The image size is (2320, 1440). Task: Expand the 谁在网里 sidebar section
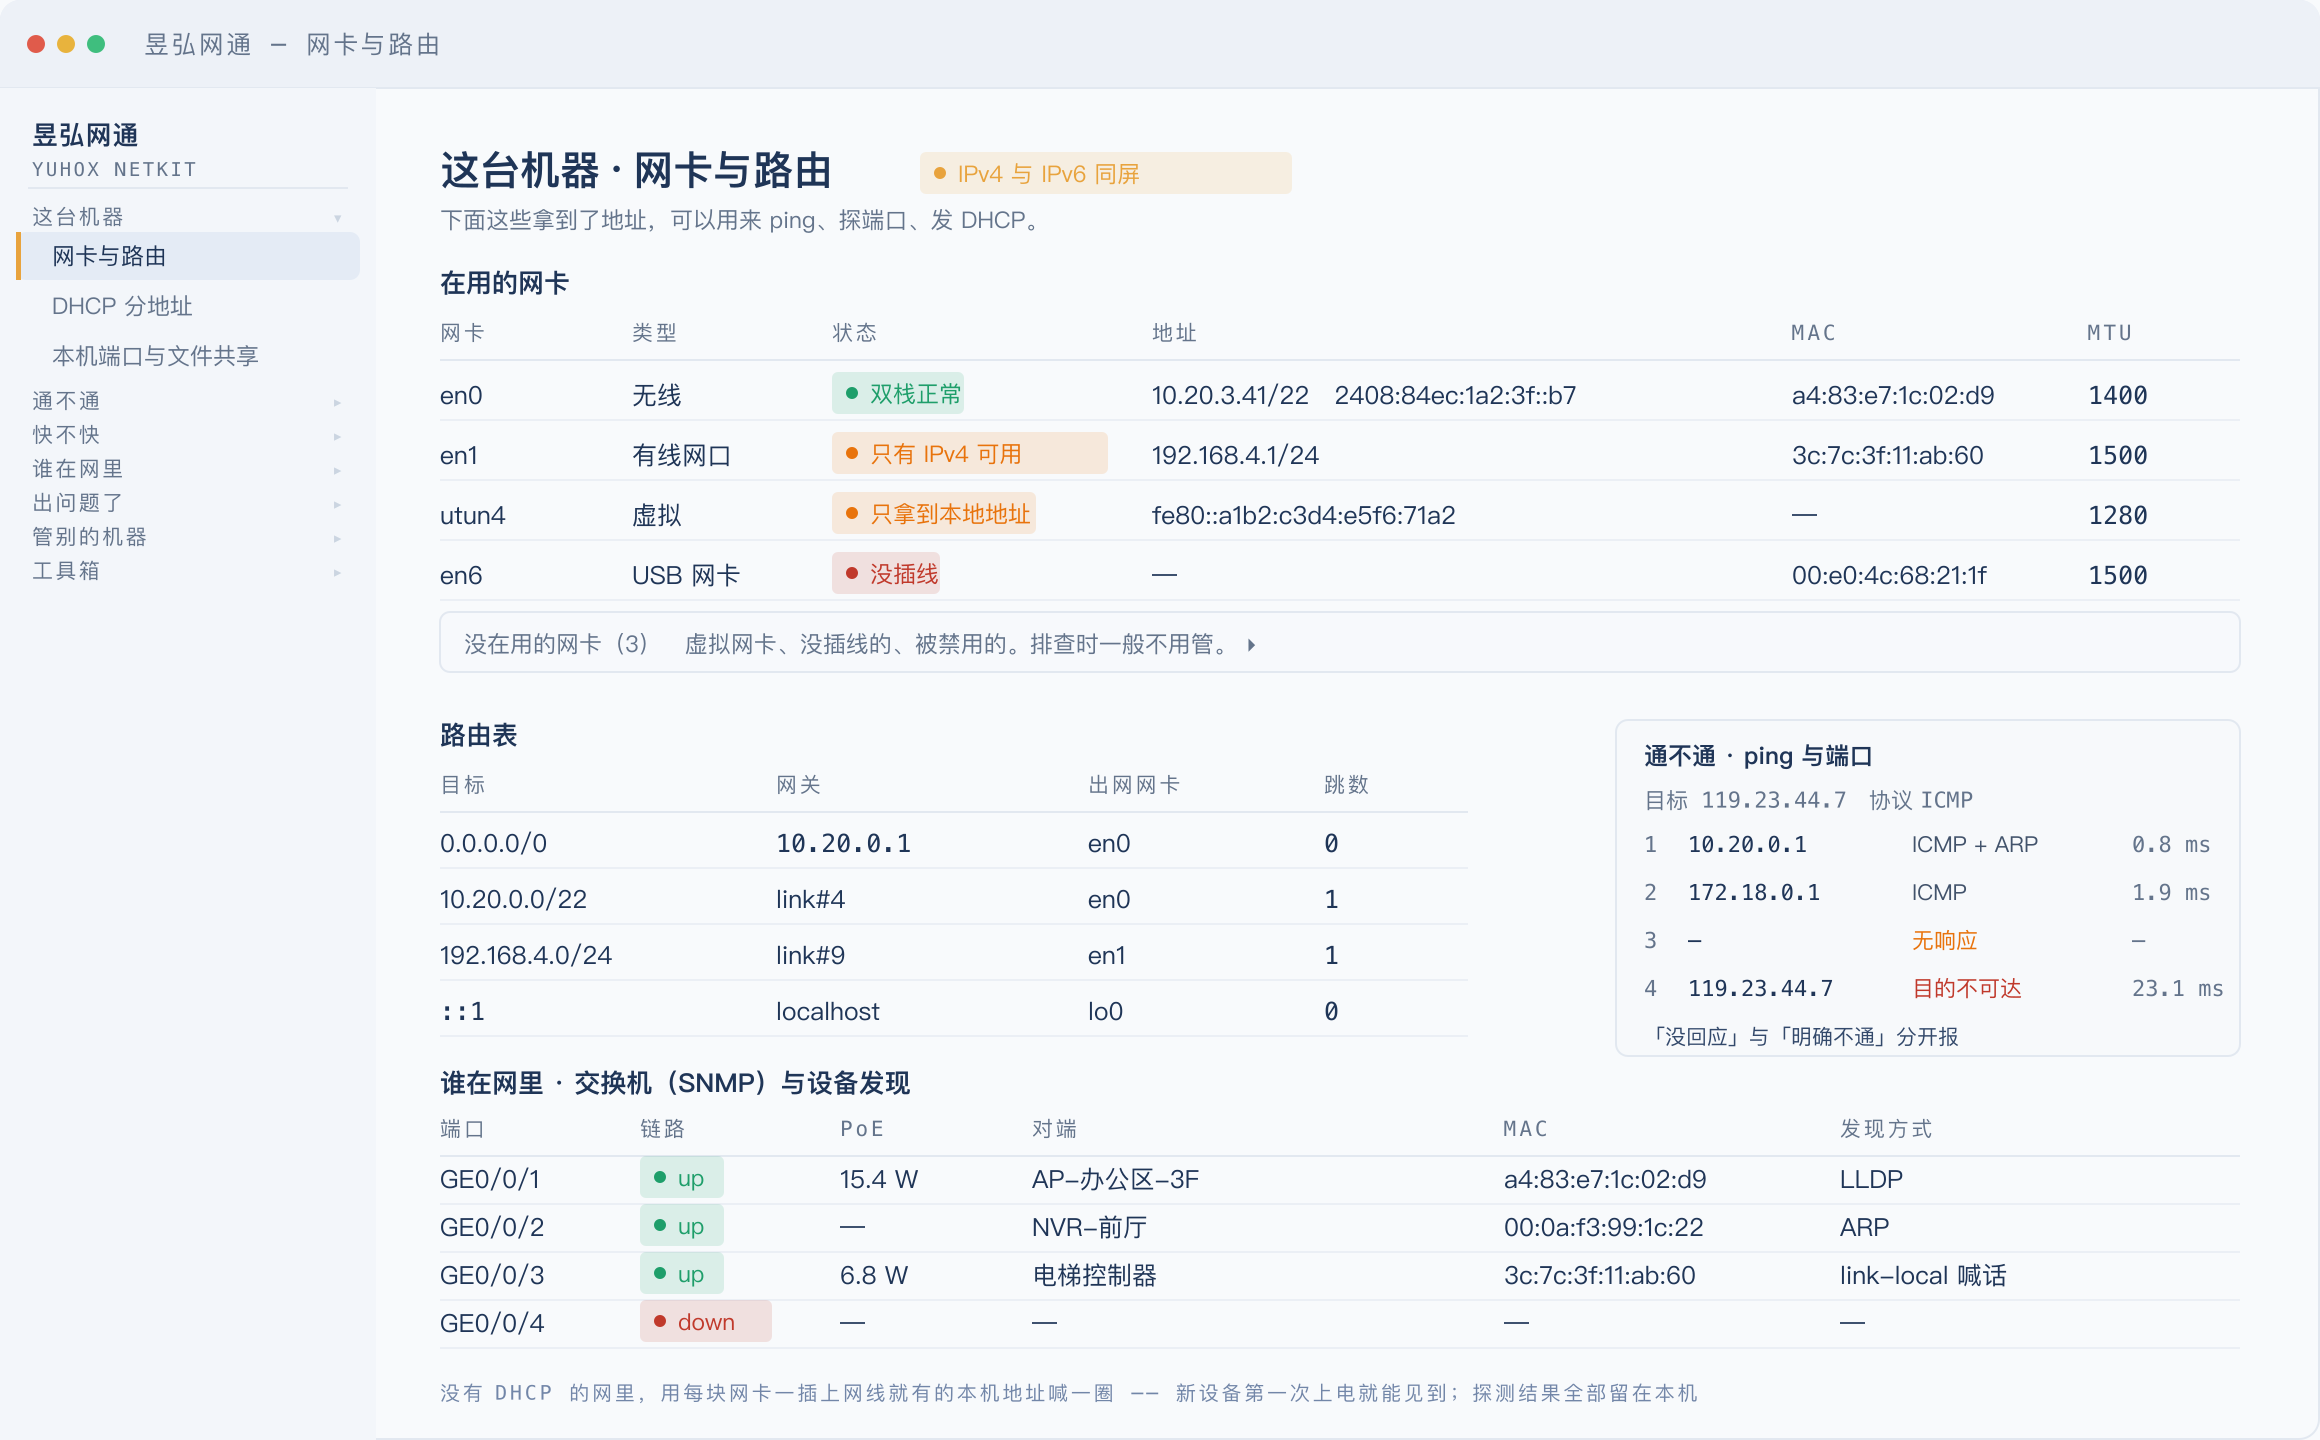(x=188, y=469)
